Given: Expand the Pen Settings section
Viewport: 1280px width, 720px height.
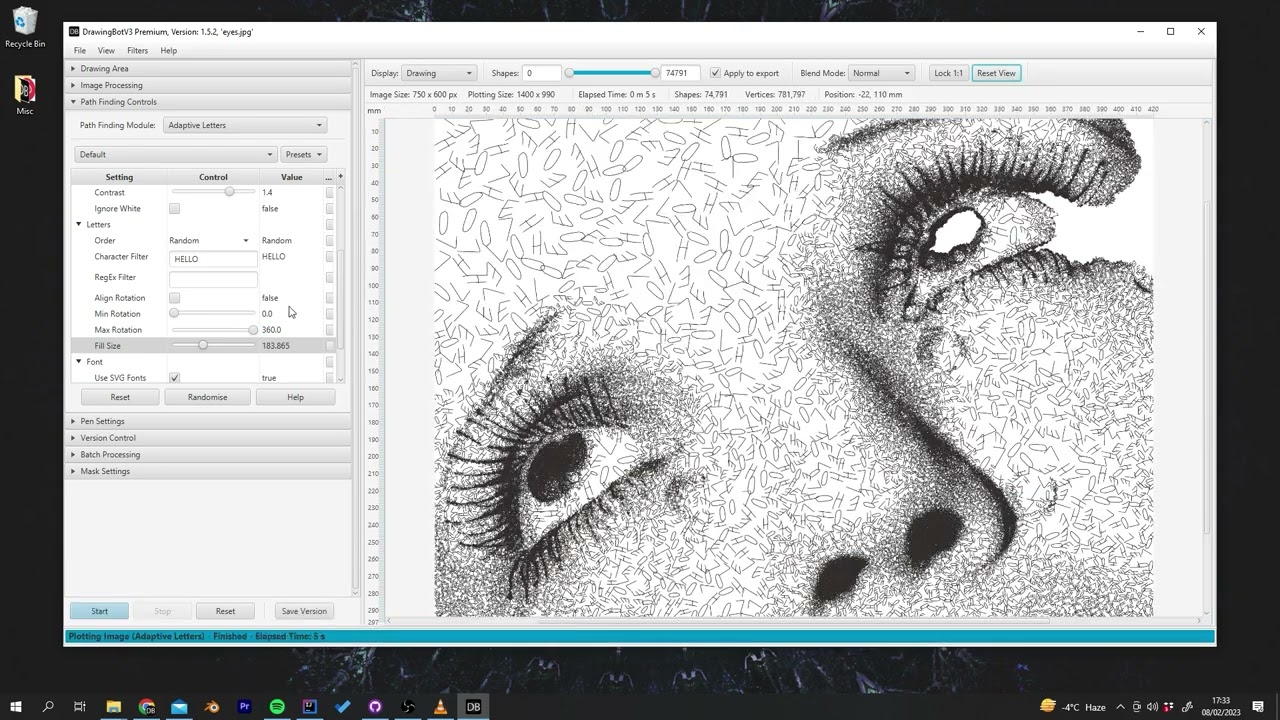Looking at the screenshot, I should (x=208, y=421).
